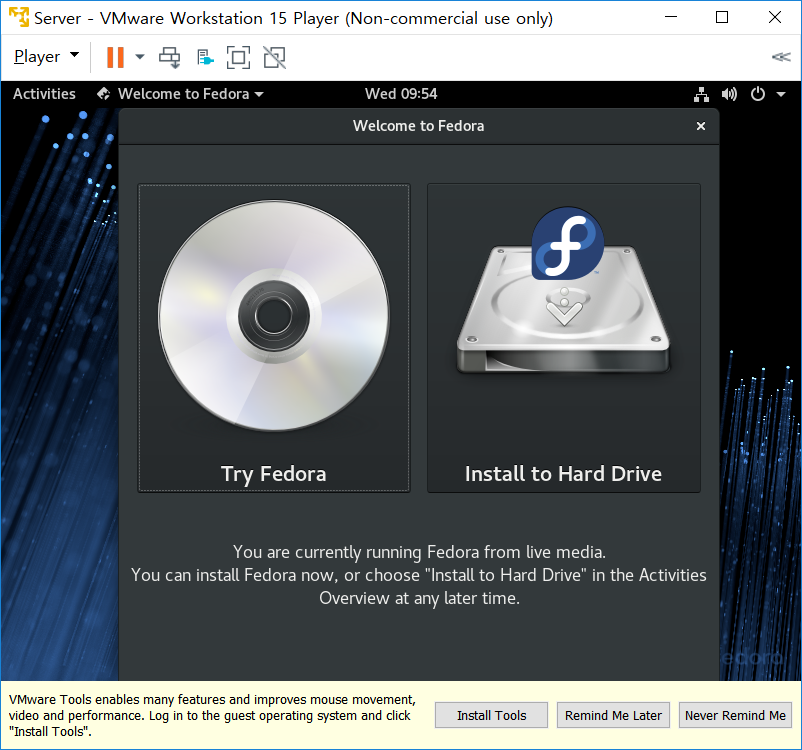Click Remind Me Later button
Image resolution: width=802 pixels, height=750 pixels.
613,715
